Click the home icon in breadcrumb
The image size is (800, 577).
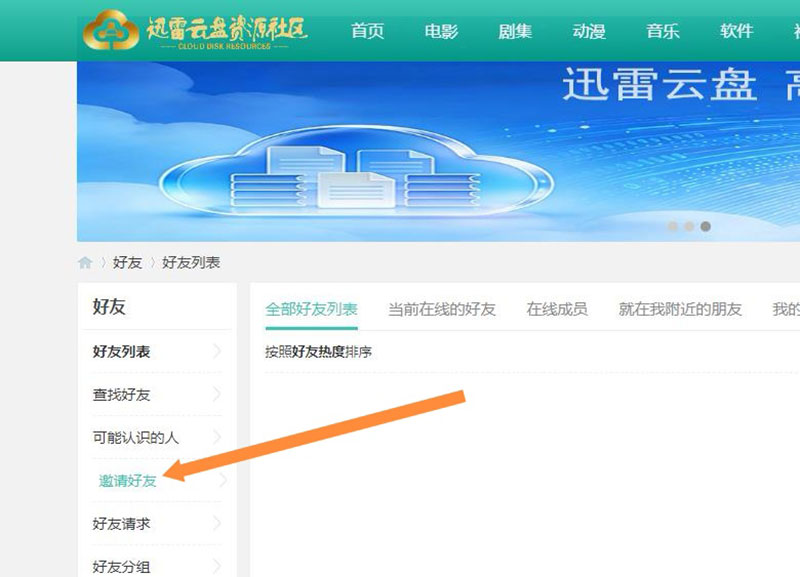click(x=86, y=263)
